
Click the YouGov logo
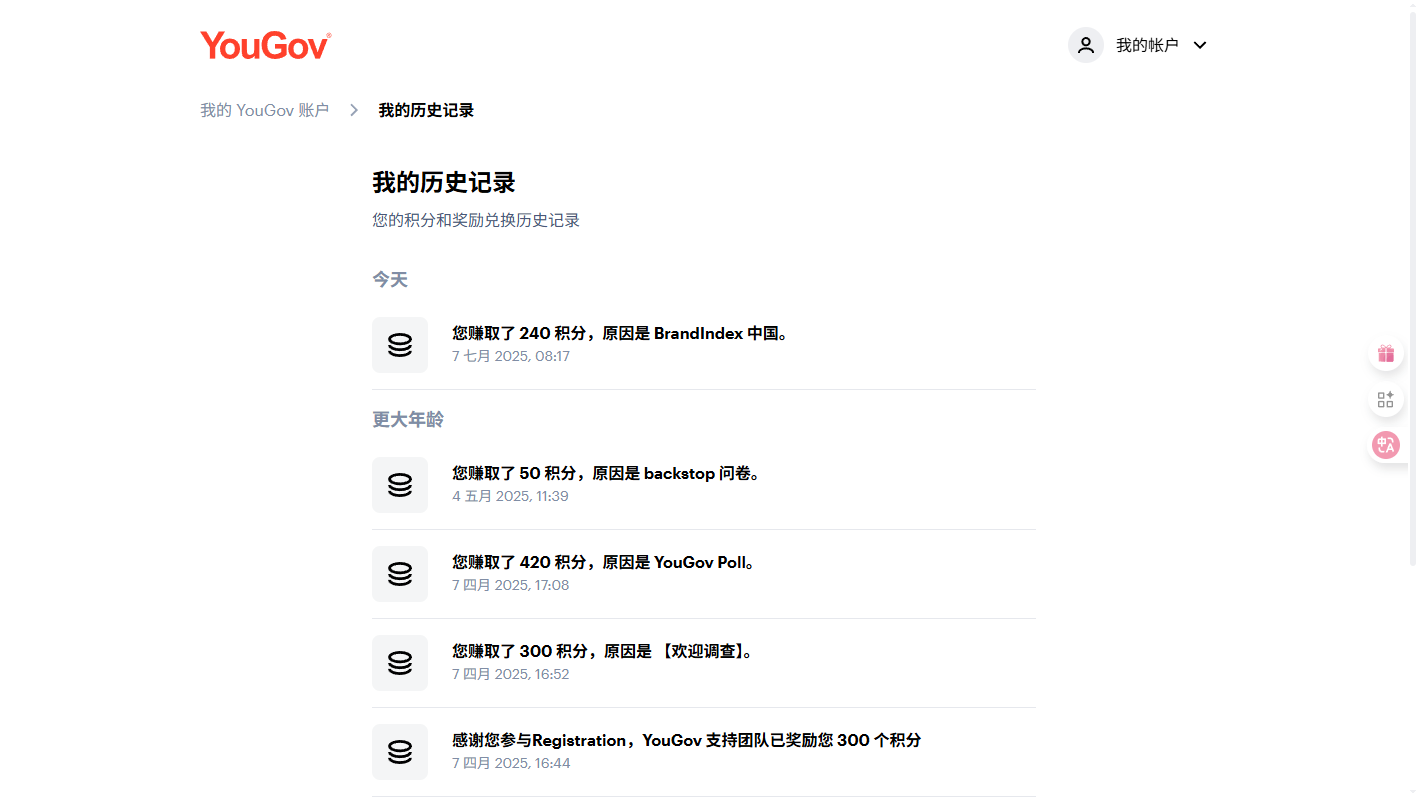[265, 46]
